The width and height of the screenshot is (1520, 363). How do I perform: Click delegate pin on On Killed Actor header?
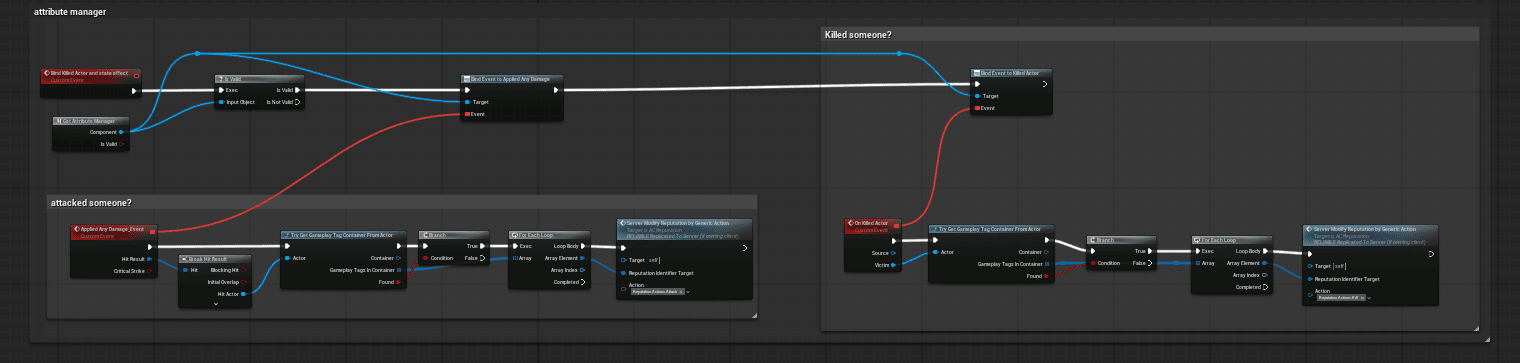point(897,225)
